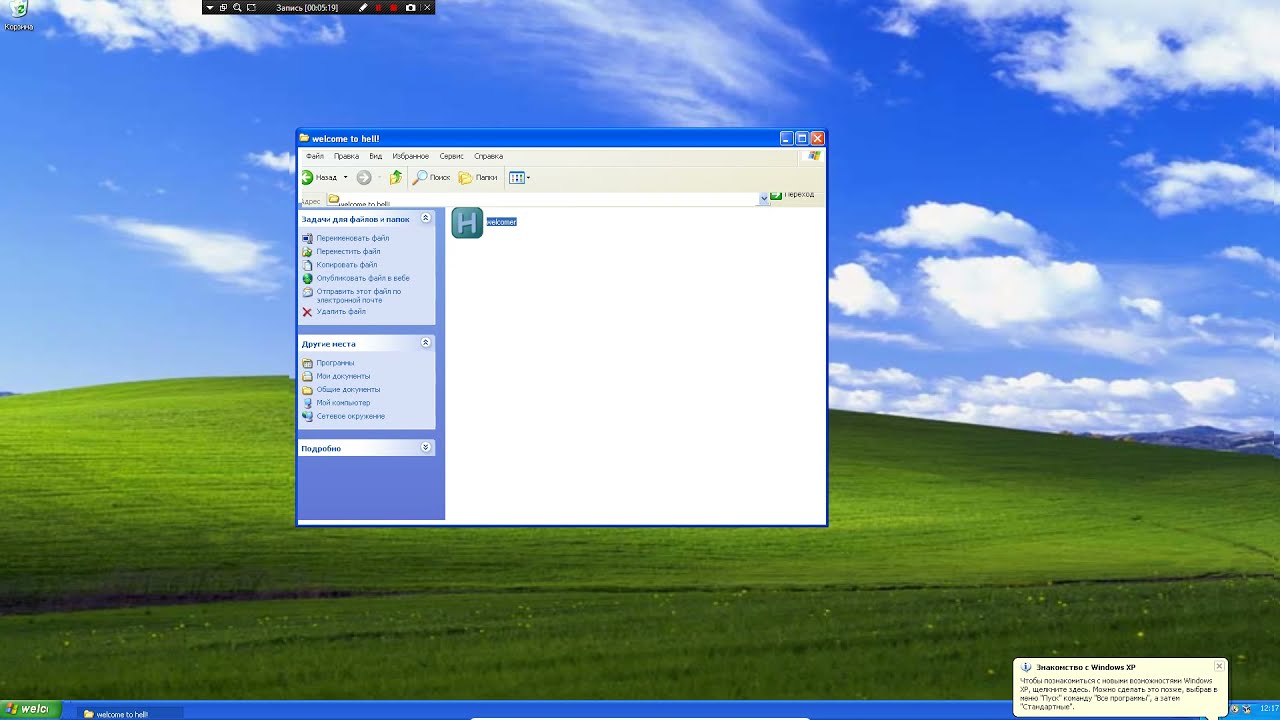Screen dimensions: 1280x720
Task: Select the welcomer file H icon
Action: point(467,222)
